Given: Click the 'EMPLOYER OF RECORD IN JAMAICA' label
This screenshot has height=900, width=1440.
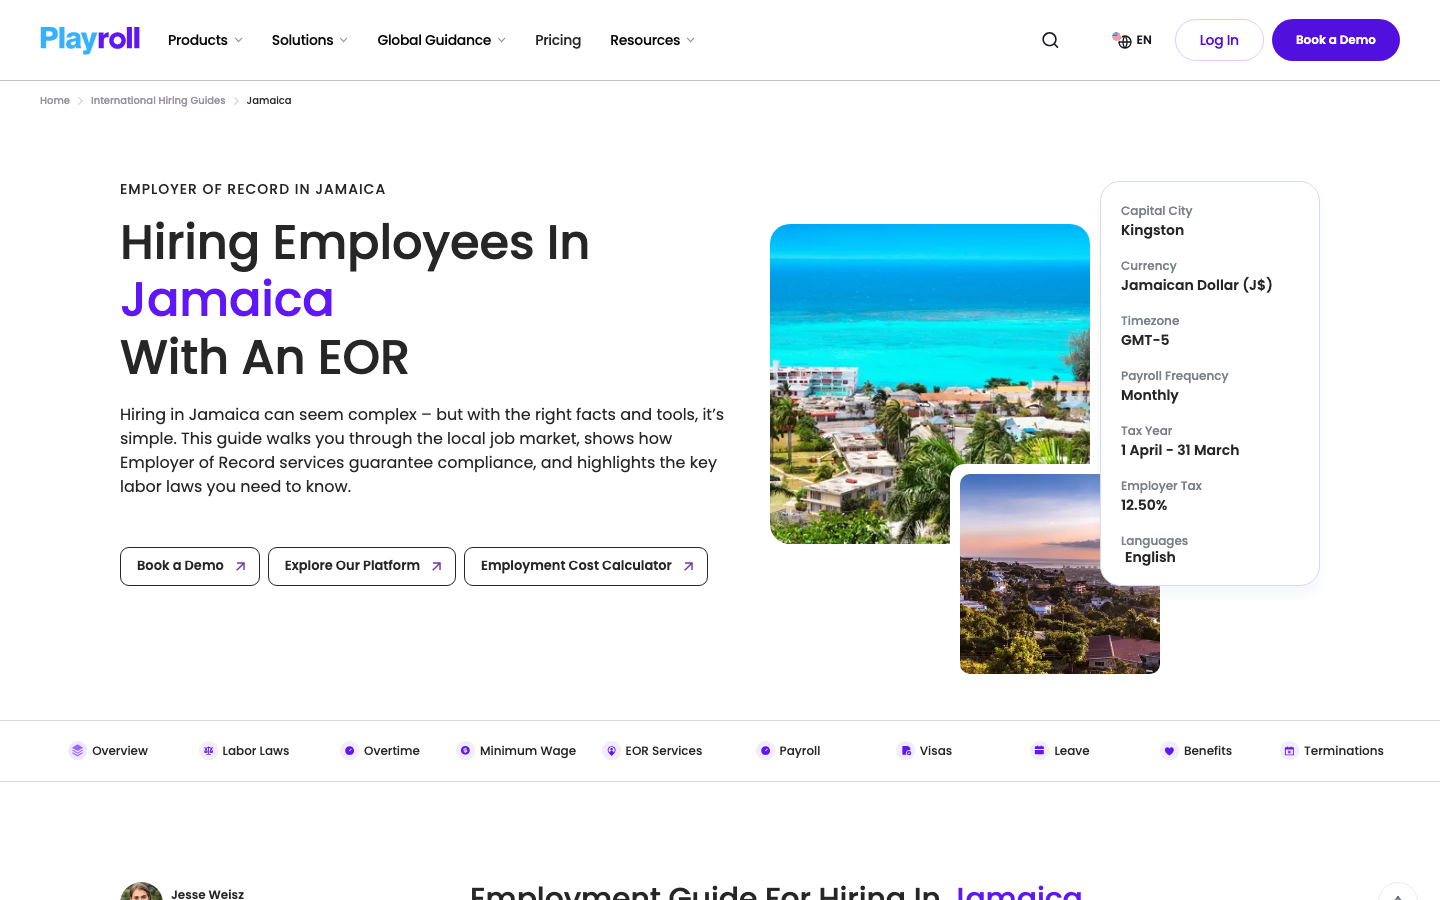Looking at the screenshot, I should (253, 189).
